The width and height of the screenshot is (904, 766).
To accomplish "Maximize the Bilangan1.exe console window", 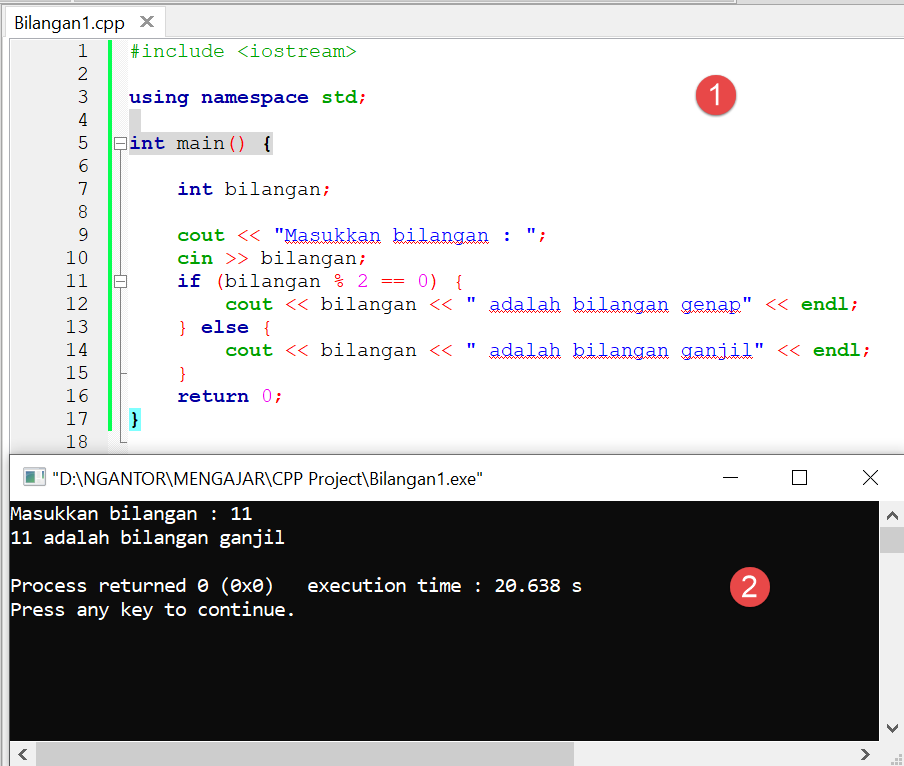I will point(799,477).
